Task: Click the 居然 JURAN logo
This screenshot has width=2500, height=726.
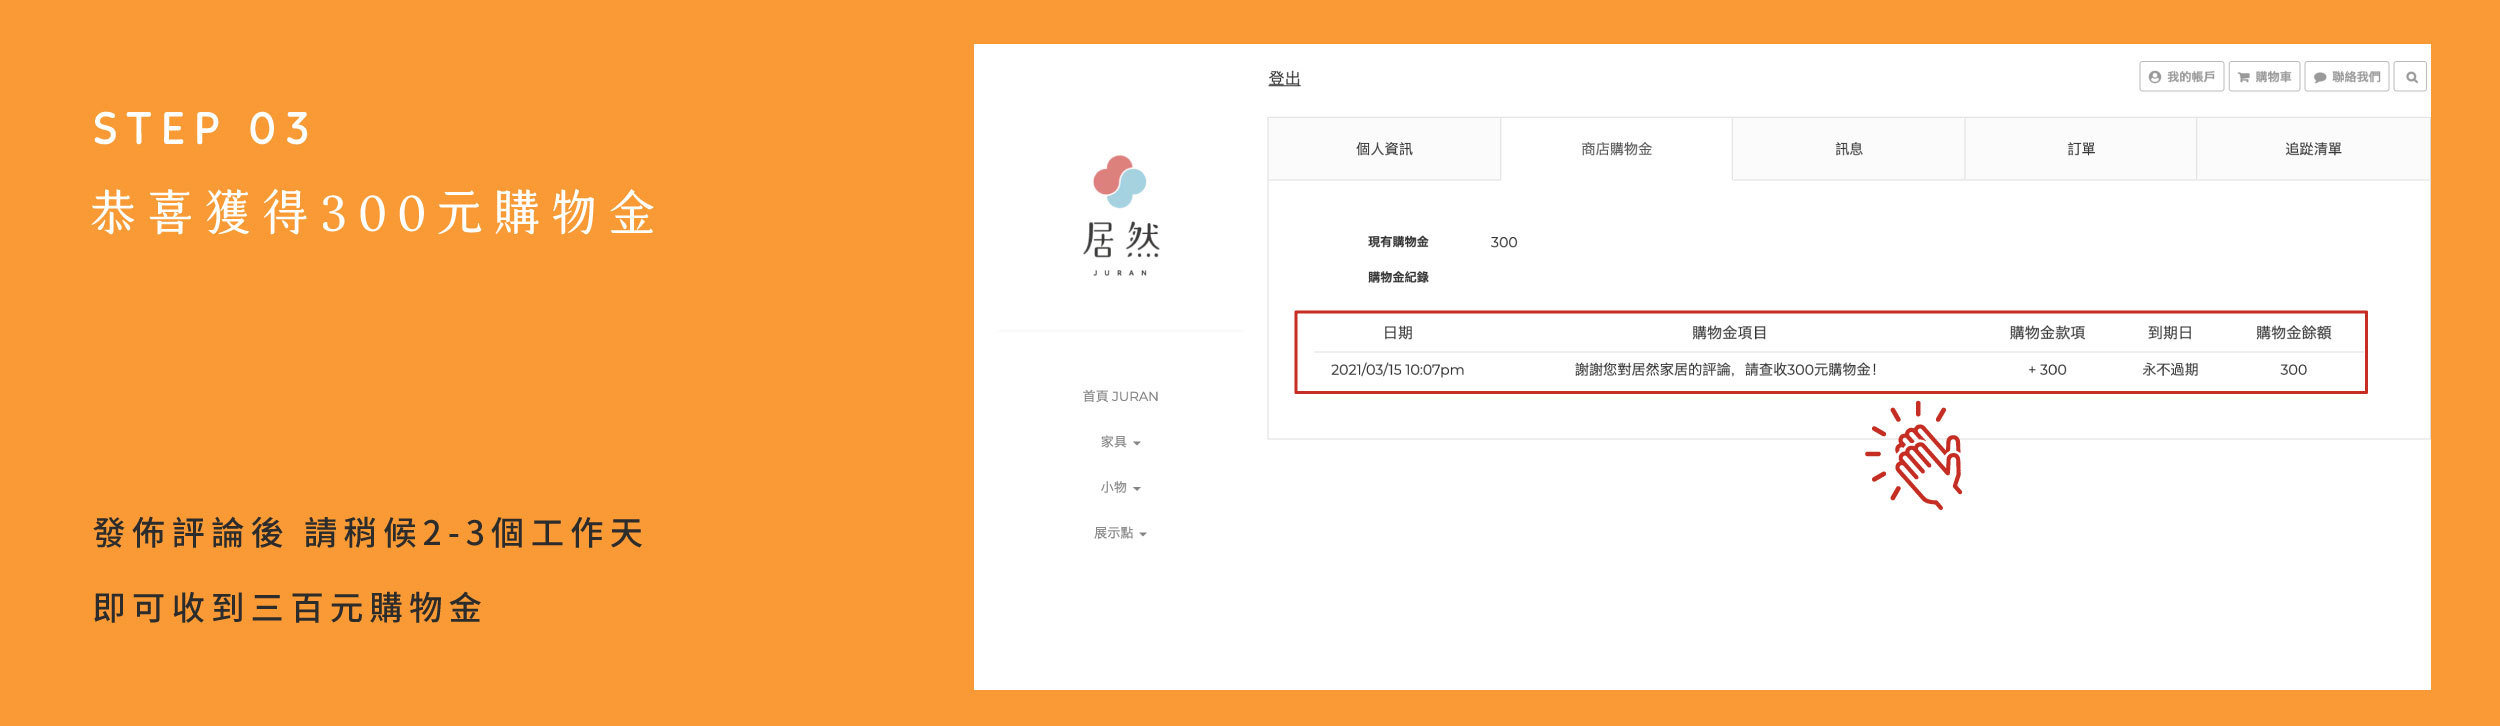Action: [x=1120, y=215]
